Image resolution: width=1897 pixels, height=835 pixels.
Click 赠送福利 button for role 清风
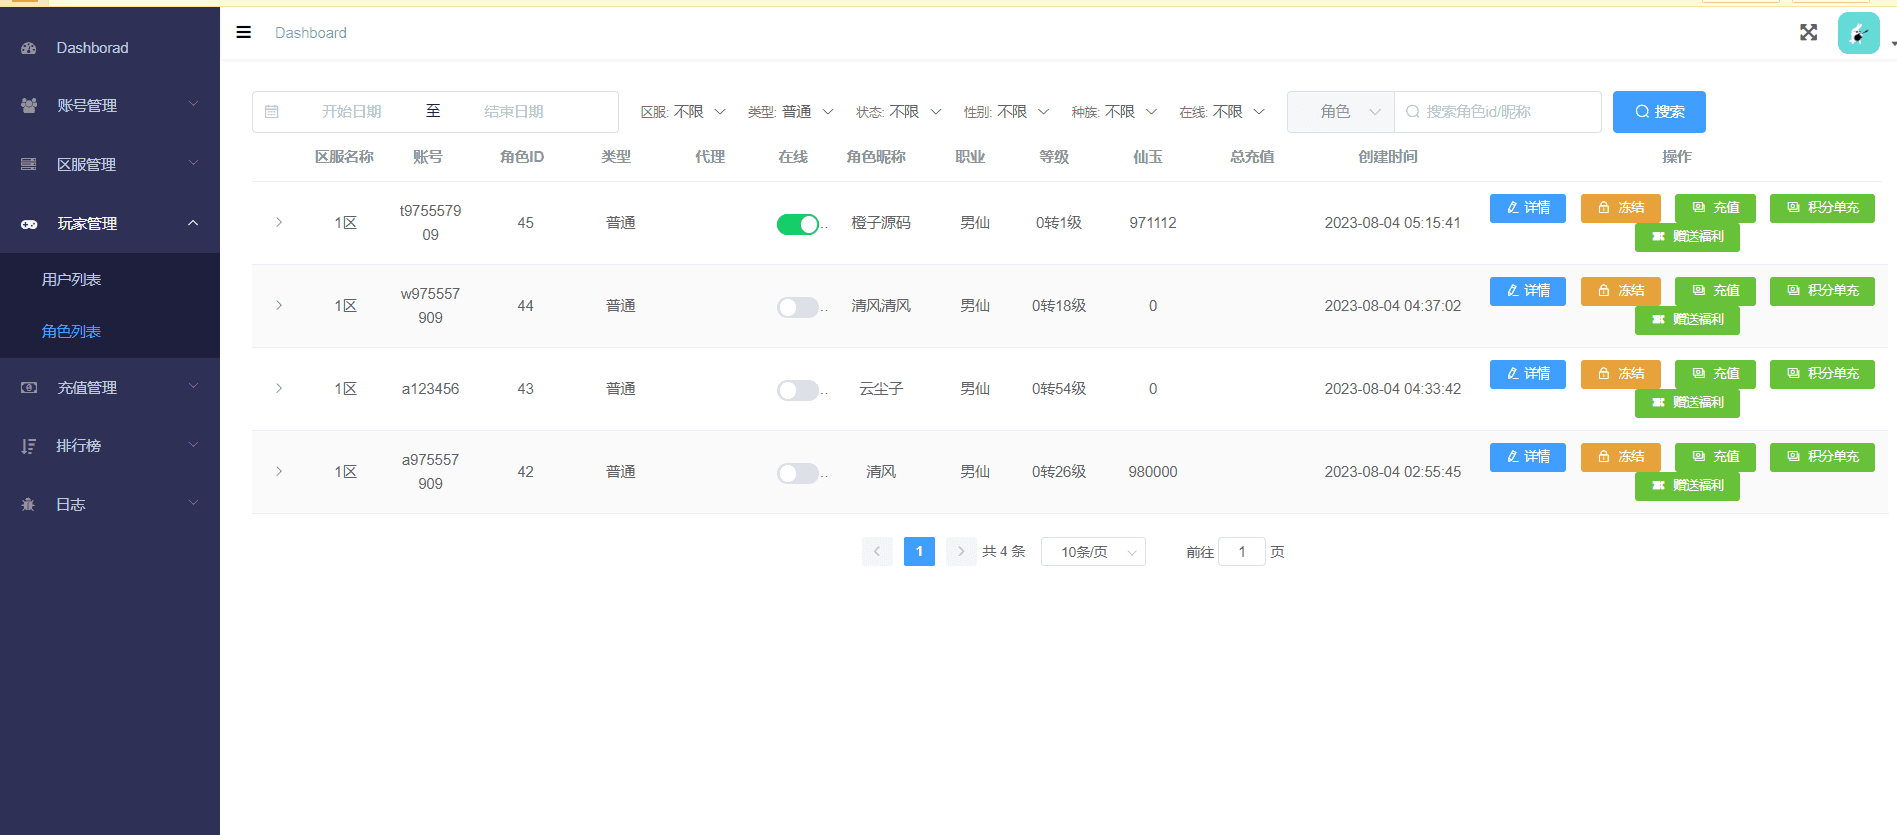click(1686, 486)
